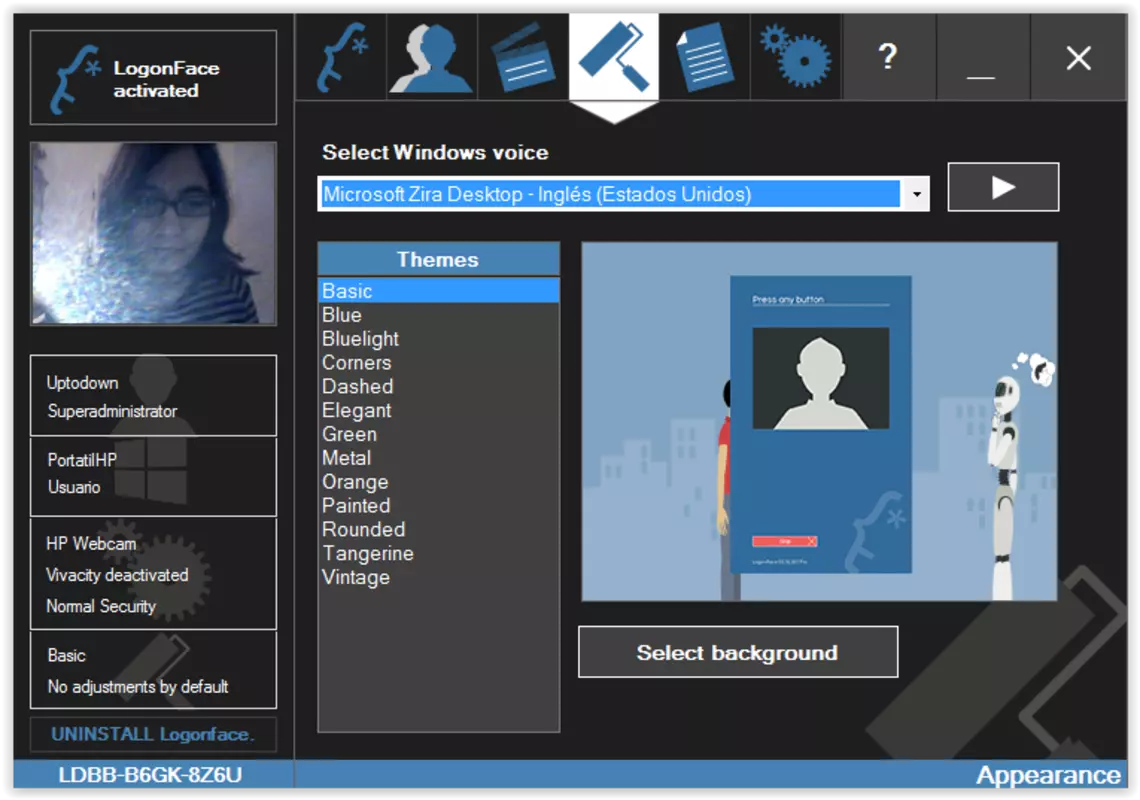Select the Green theme

[438, 434]
